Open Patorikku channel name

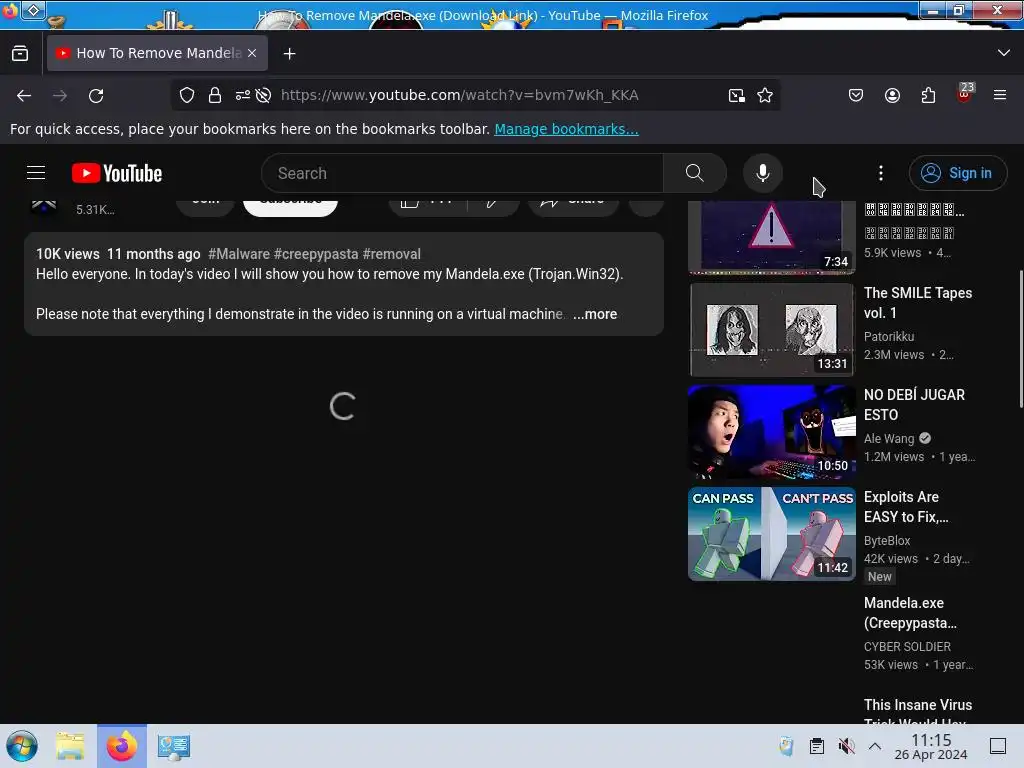(889, 336)
